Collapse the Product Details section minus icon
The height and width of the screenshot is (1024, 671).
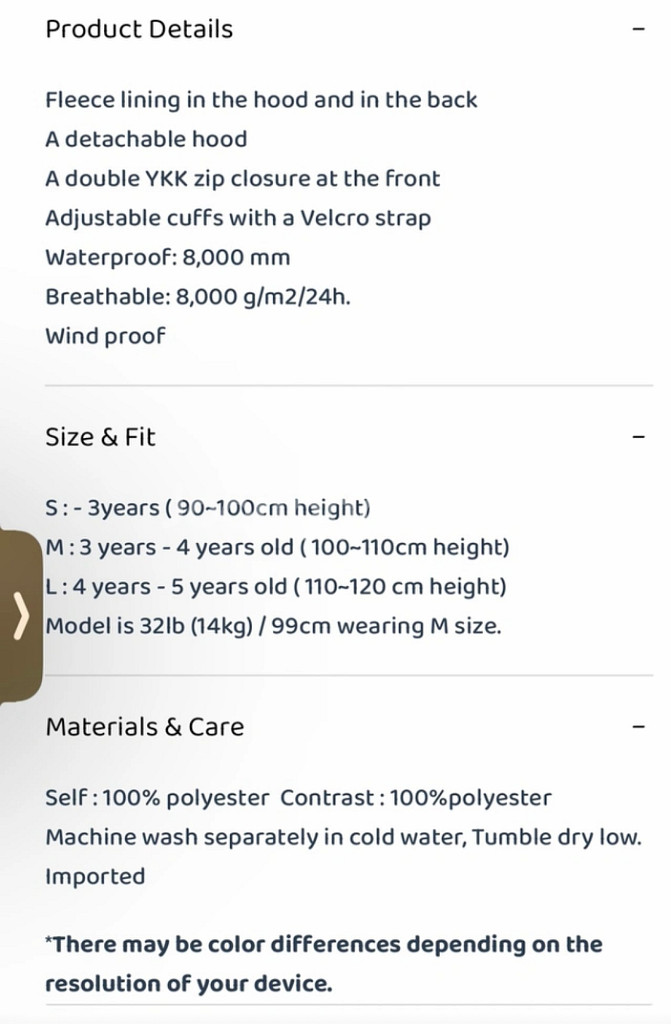click(639, 29)
